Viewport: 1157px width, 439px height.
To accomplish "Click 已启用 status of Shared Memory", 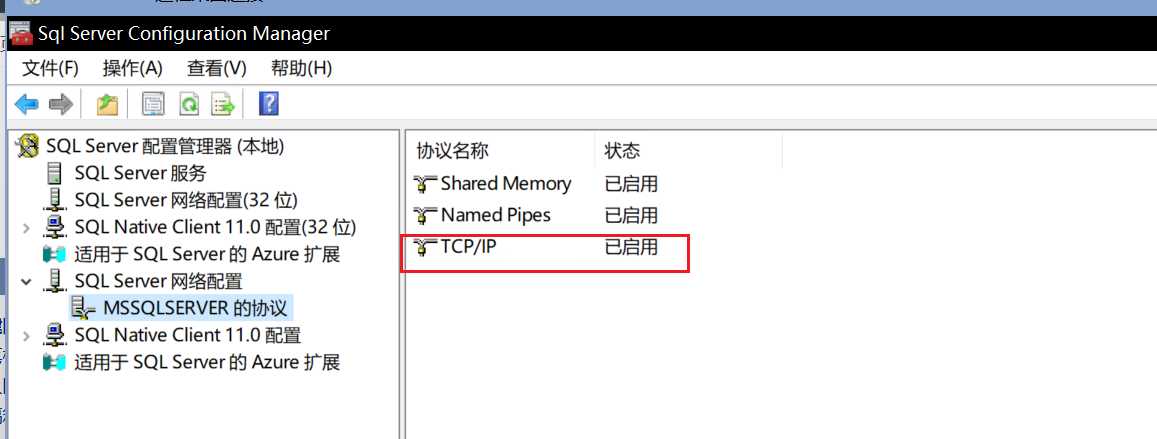I will click(631, 184).
